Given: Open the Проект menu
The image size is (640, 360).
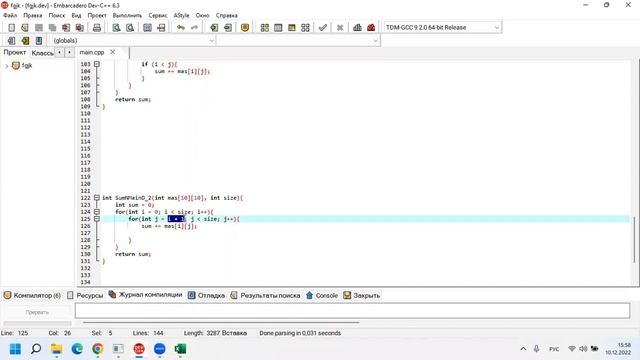Looking at the screenshot, I should pos(97,15).
